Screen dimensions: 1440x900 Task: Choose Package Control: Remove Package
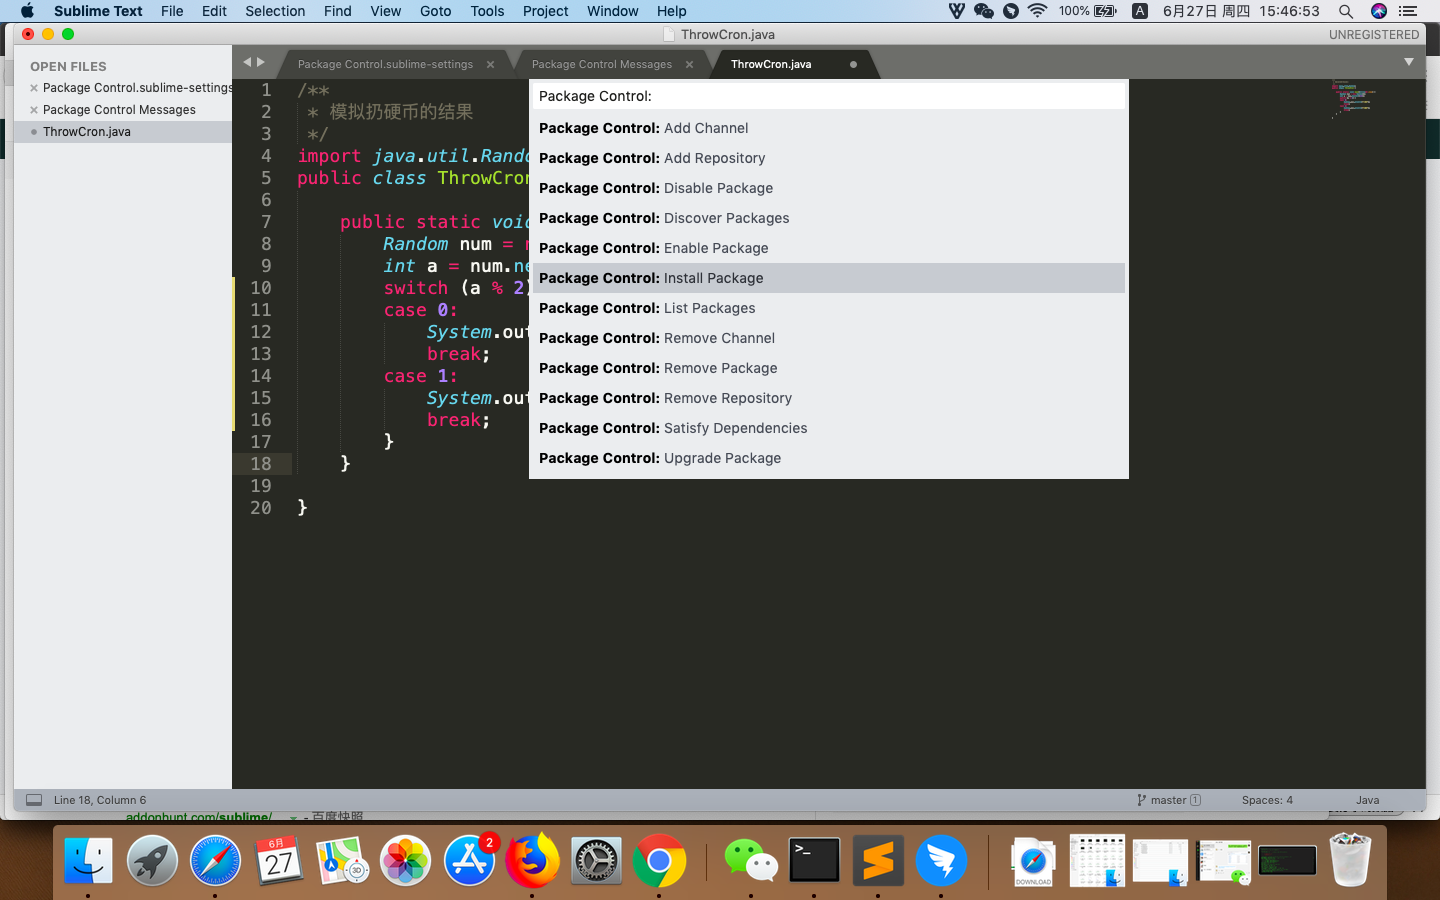click(x=829, y=368)
